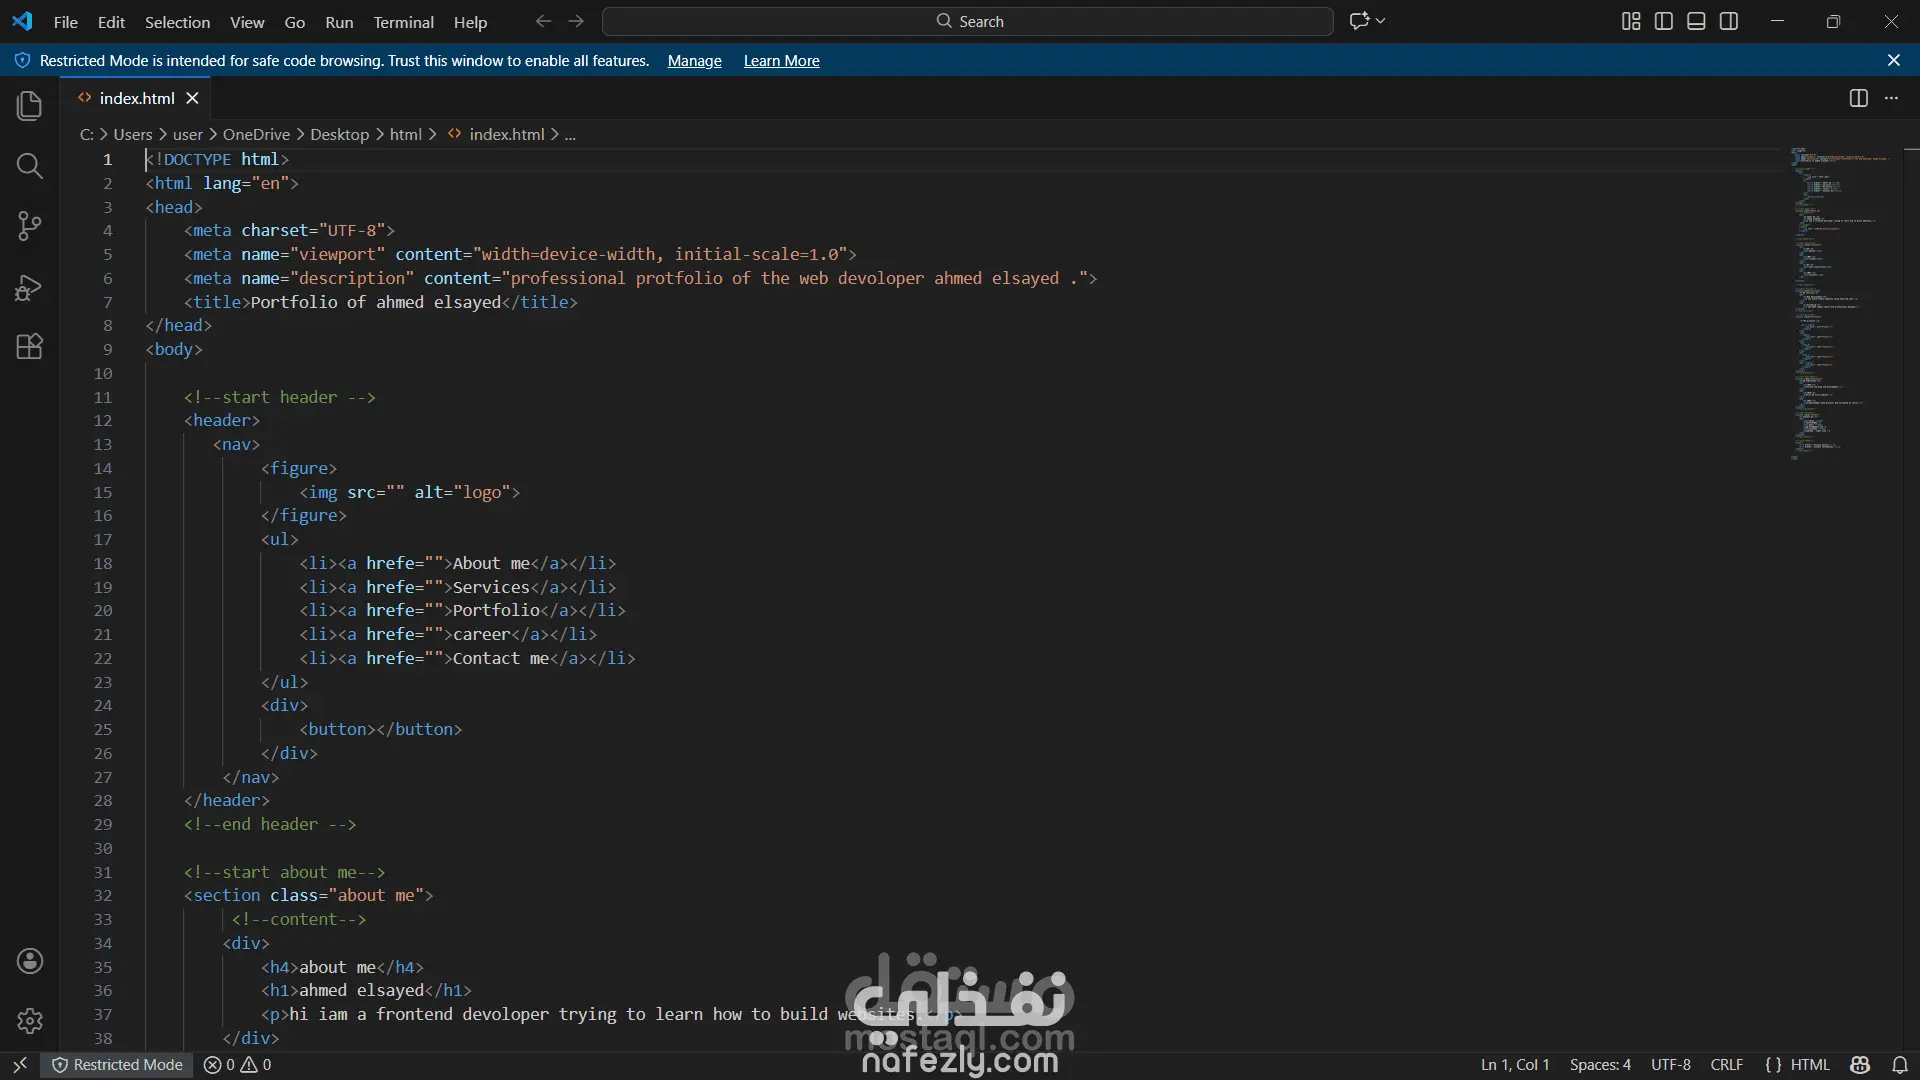Open the Explorer view in activity bar
This screenshot has height=1080, width=1920.
[30, 106]
